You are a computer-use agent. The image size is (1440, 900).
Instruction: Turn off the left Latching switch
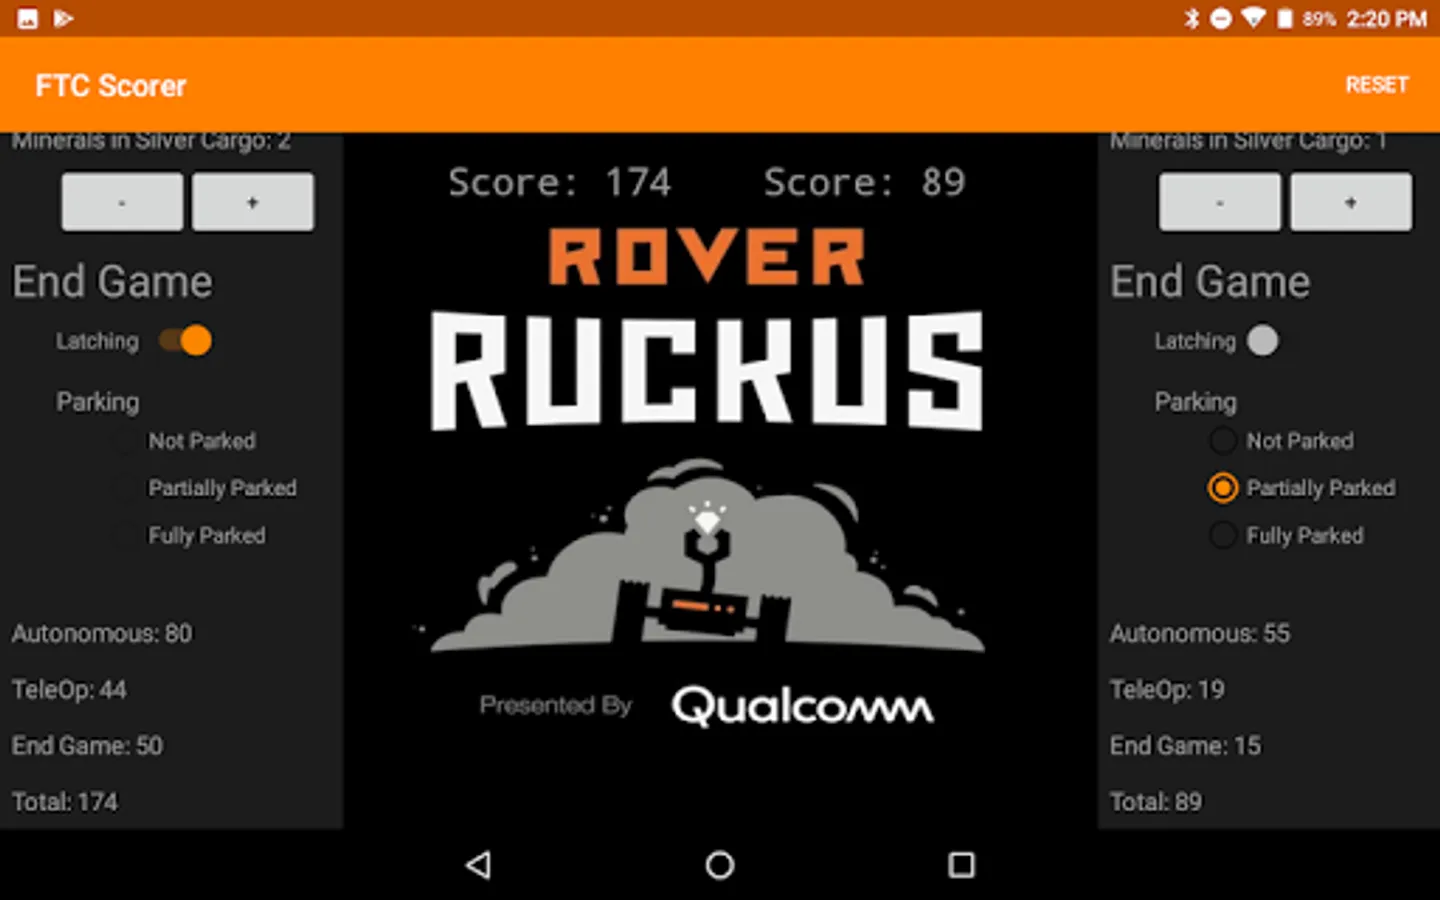186,341
